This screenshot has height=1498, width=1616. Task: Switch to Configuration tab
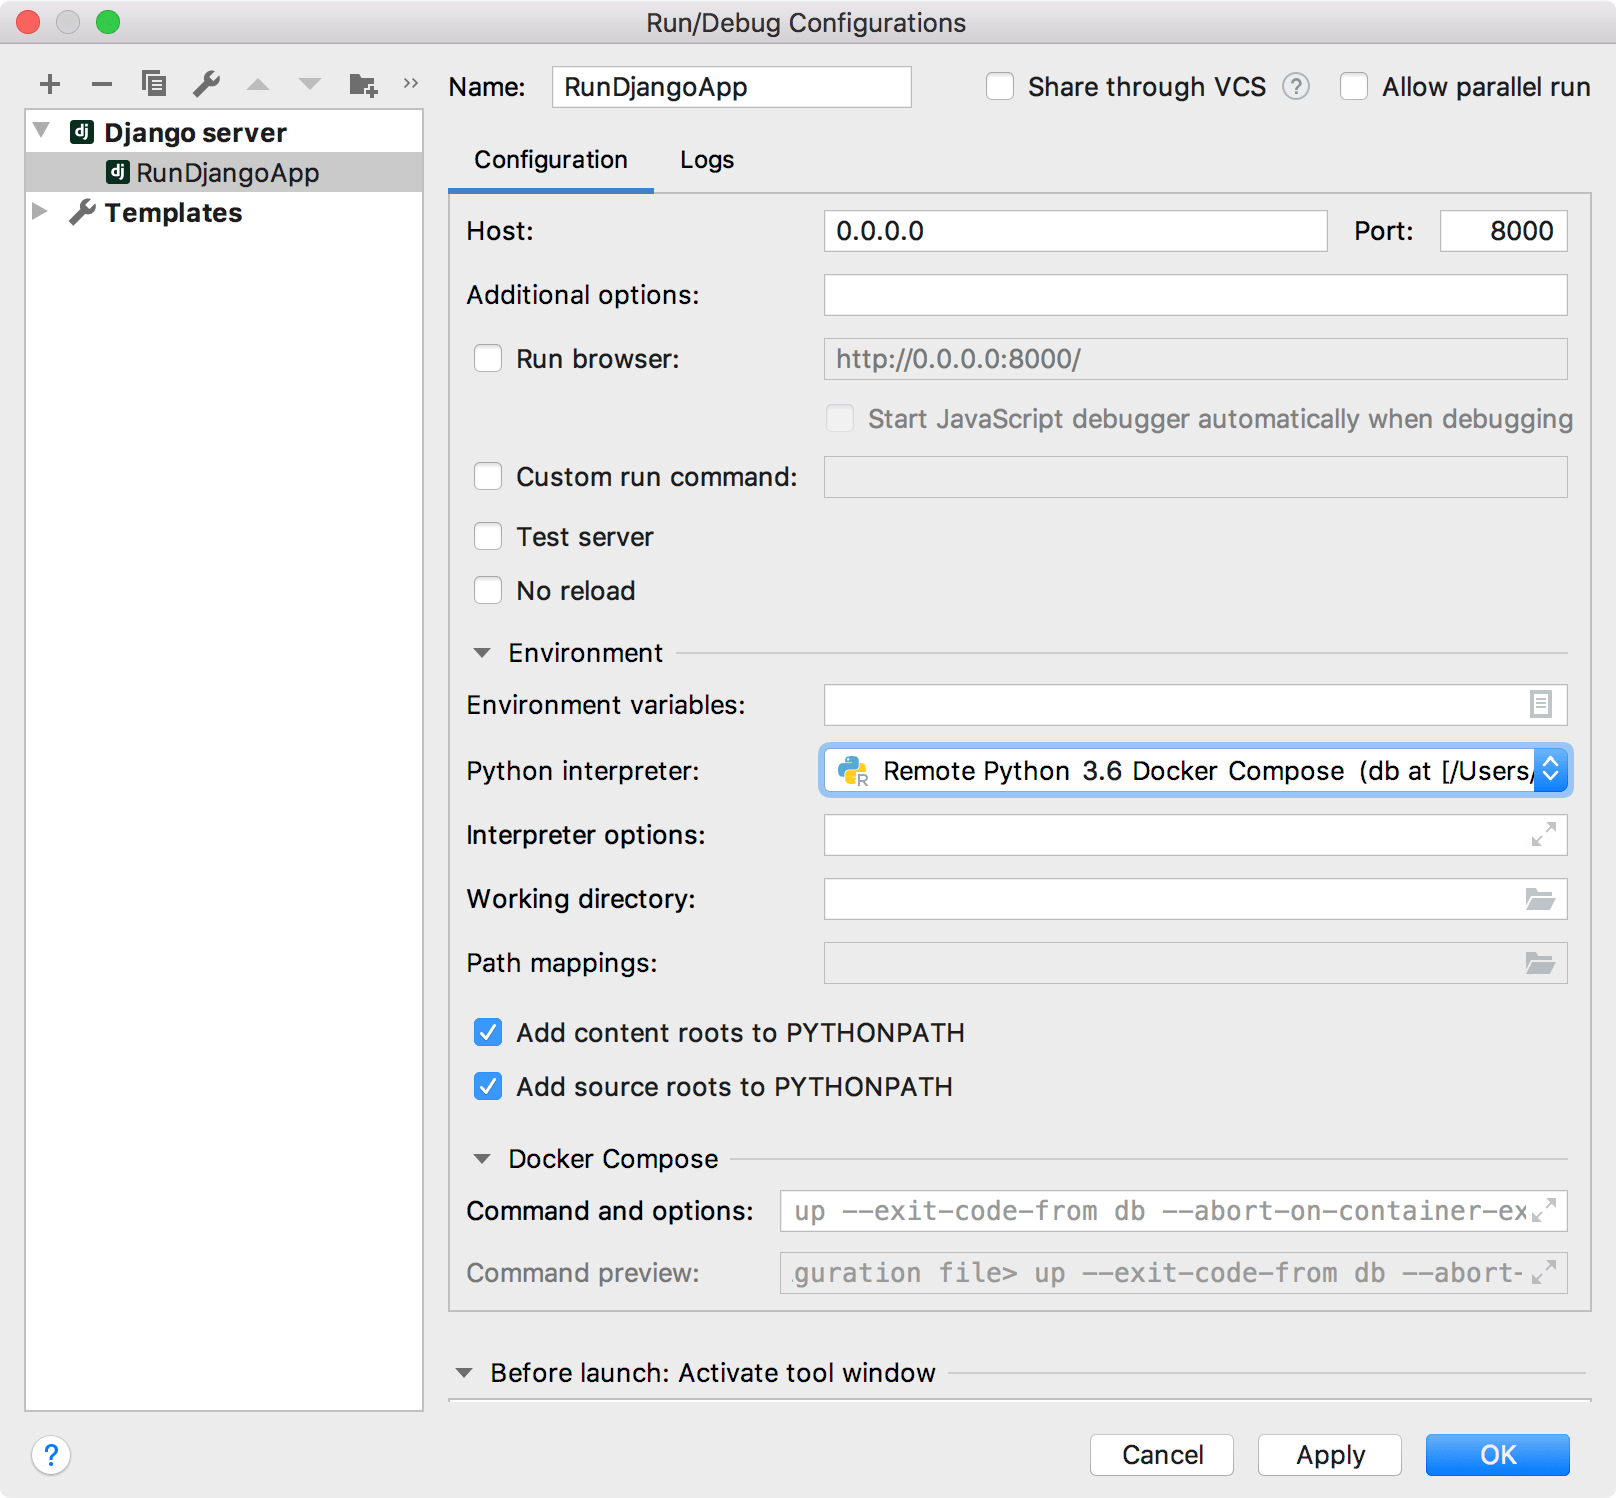(551, 160)
